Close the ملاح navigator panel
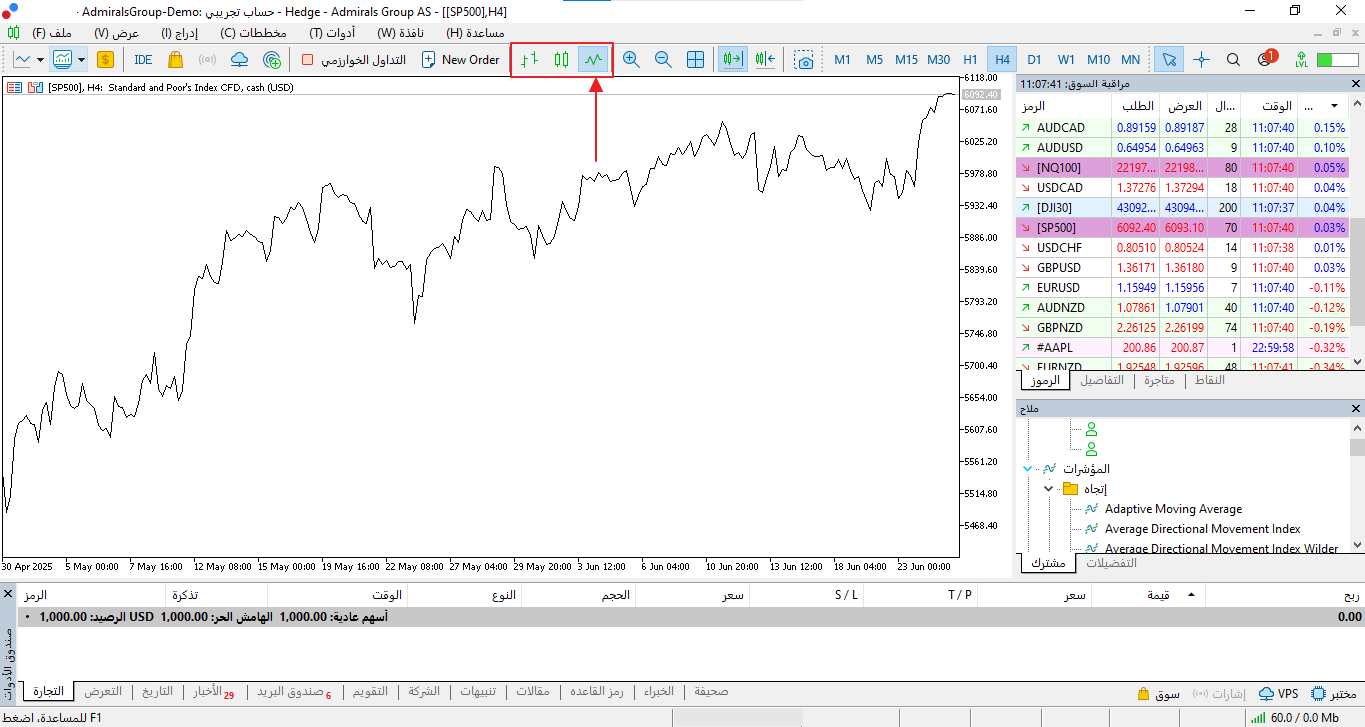1365x727 pixels. (1356, 409)
